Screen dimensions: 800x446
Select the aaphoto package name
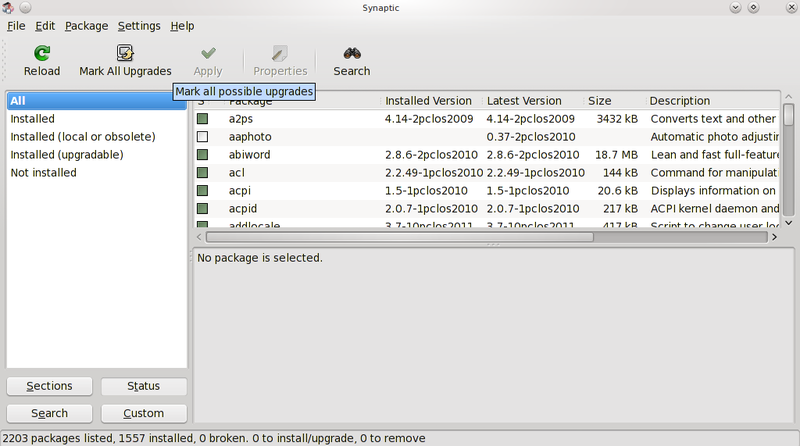coord(250,137)
